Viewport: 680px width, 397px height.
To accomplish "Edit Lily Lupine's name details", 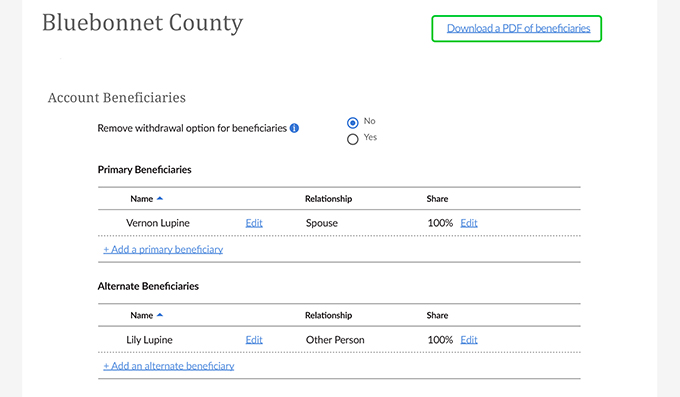I will click(x=254, y=340).
